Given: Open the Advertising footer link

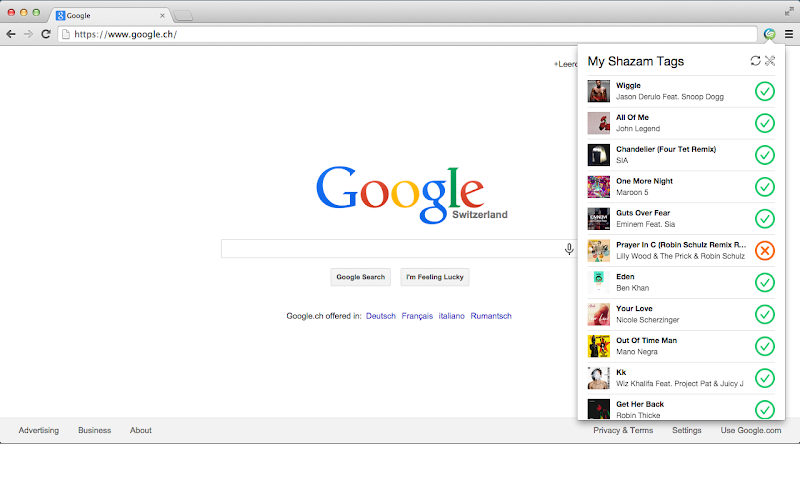Looking at the screenshot, I should pos(39,430).
